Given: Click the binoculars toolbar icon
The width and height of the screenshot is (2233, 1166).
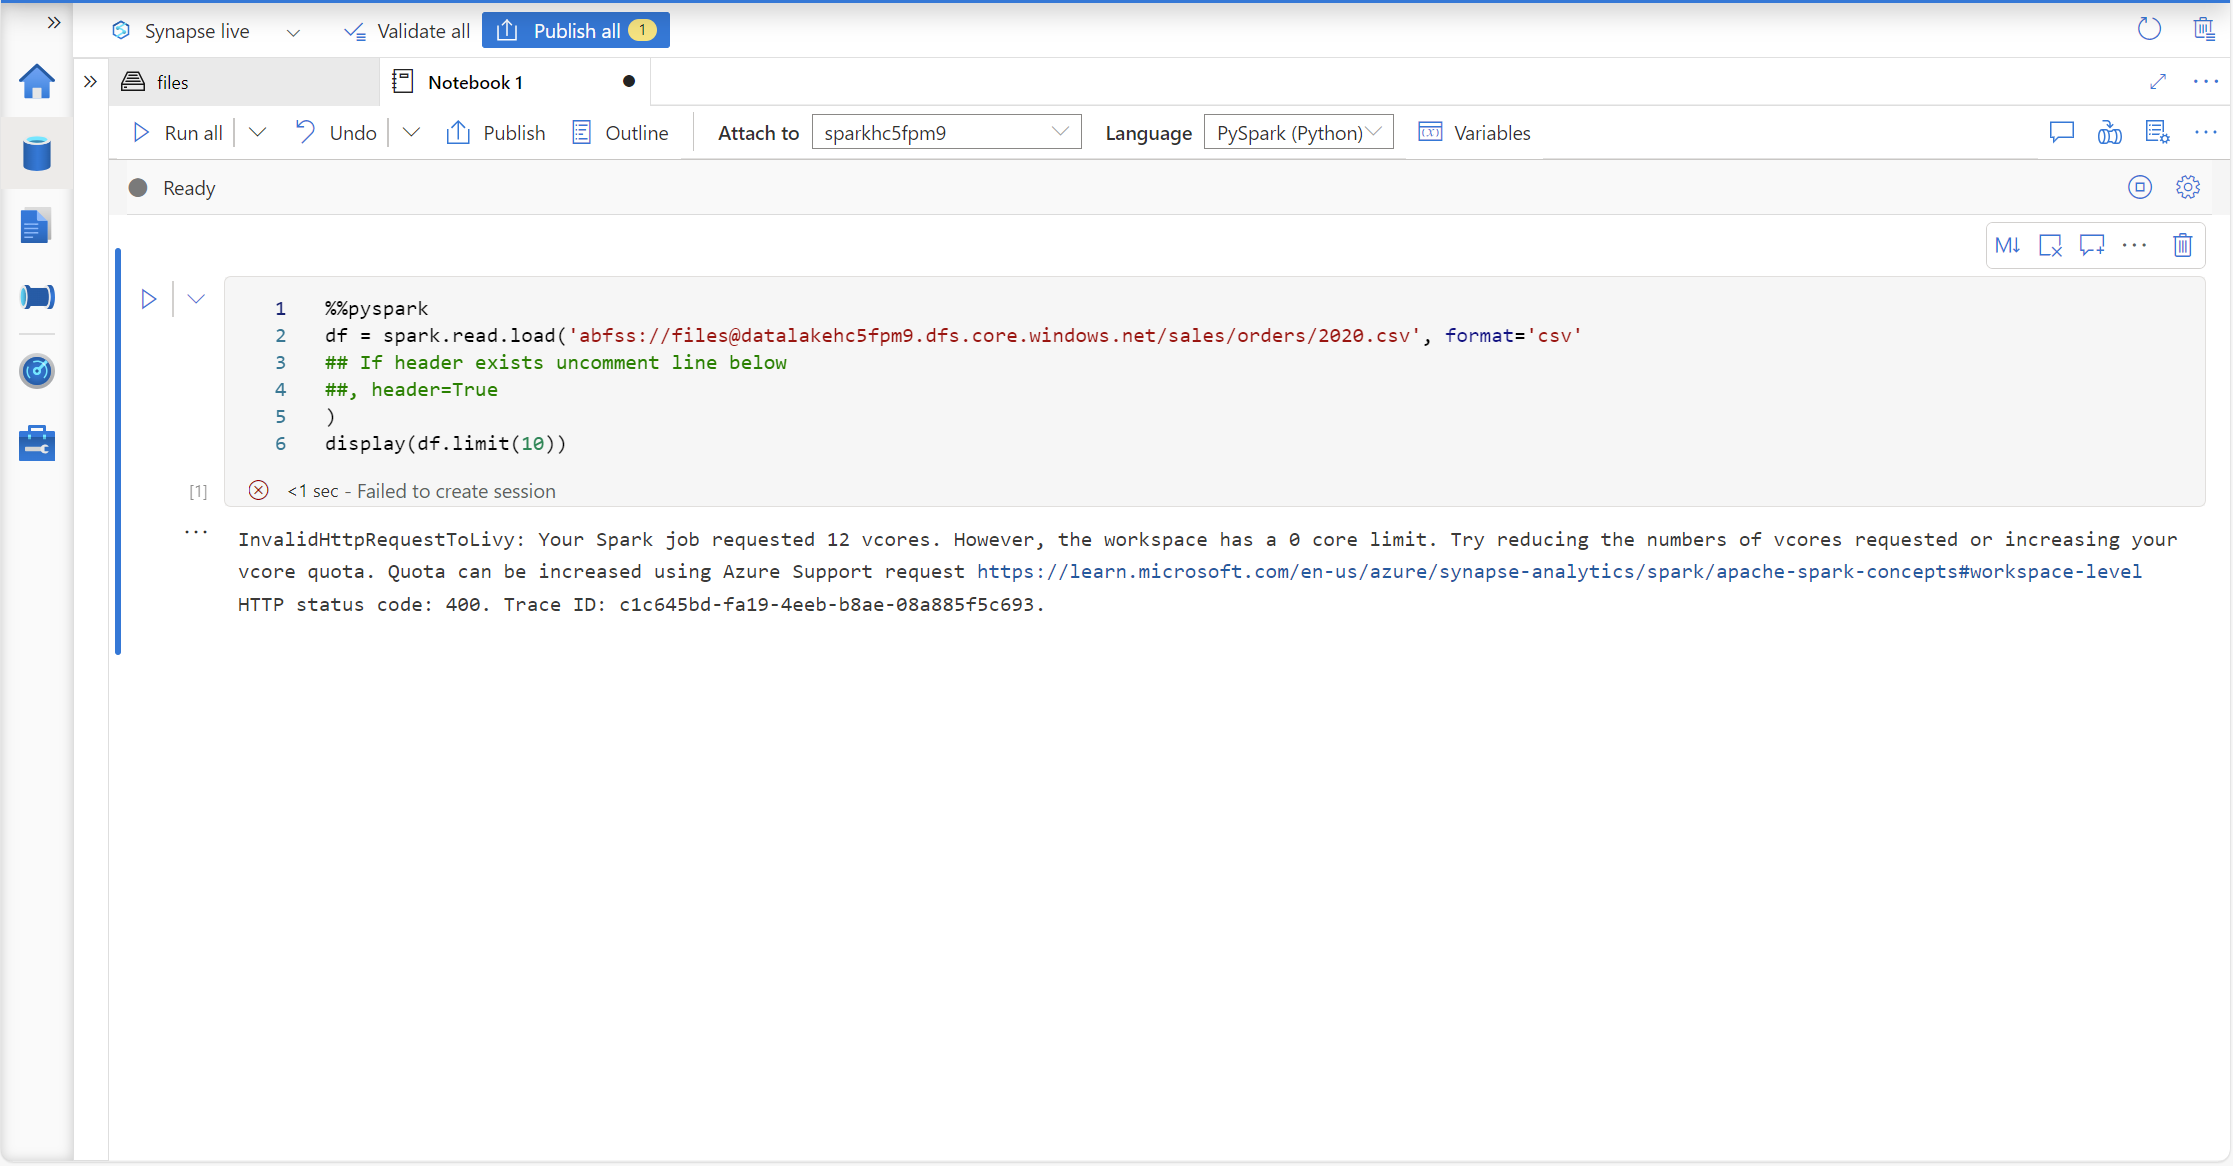Looking at the screenshot, I should (2109, 132).
